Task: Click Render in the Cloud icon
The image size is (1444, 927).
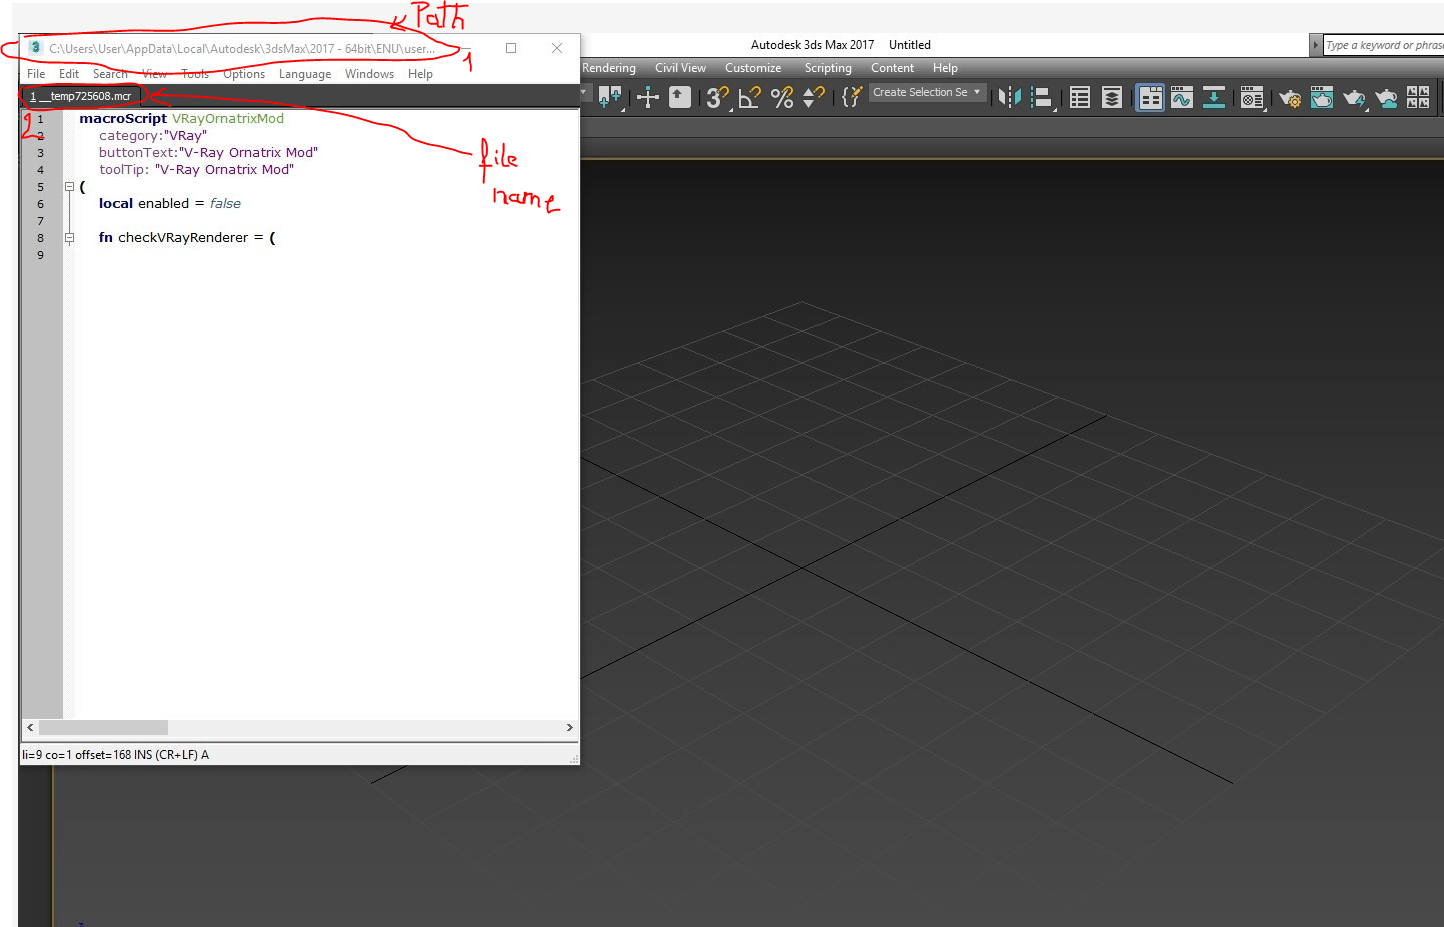Action: [x=1386, y=97]
